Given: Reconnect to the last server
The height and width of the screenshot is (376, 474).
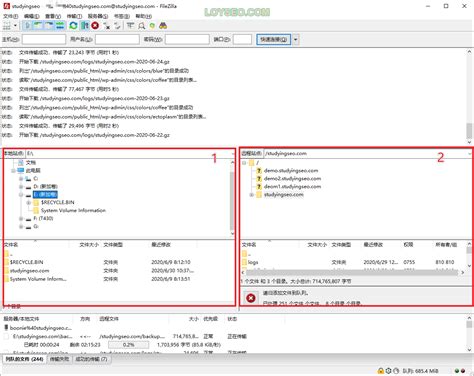Looking at the screenshot, I should point(117,26).
